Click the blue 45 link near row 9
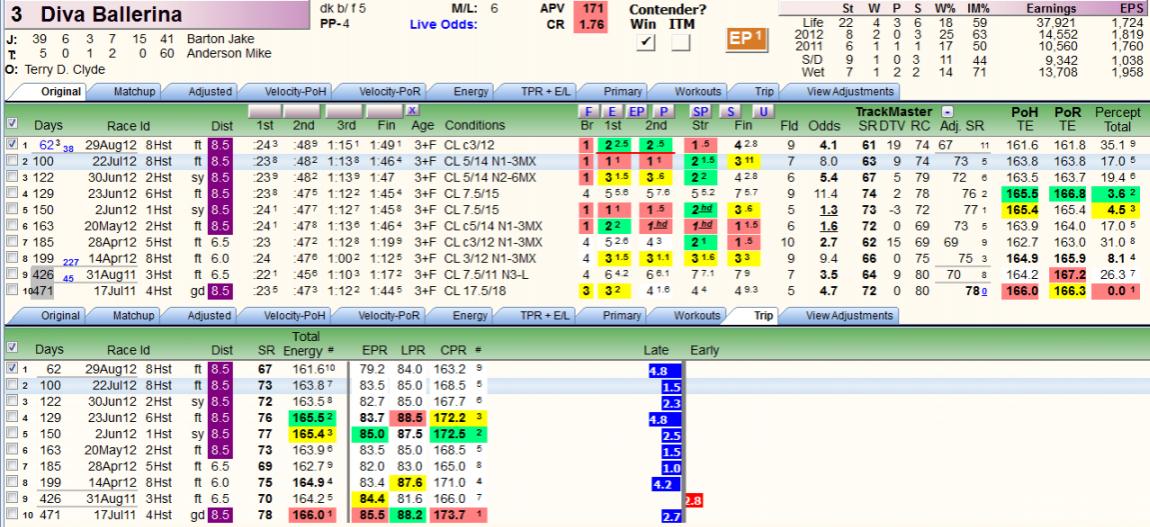 coord(68,279)
